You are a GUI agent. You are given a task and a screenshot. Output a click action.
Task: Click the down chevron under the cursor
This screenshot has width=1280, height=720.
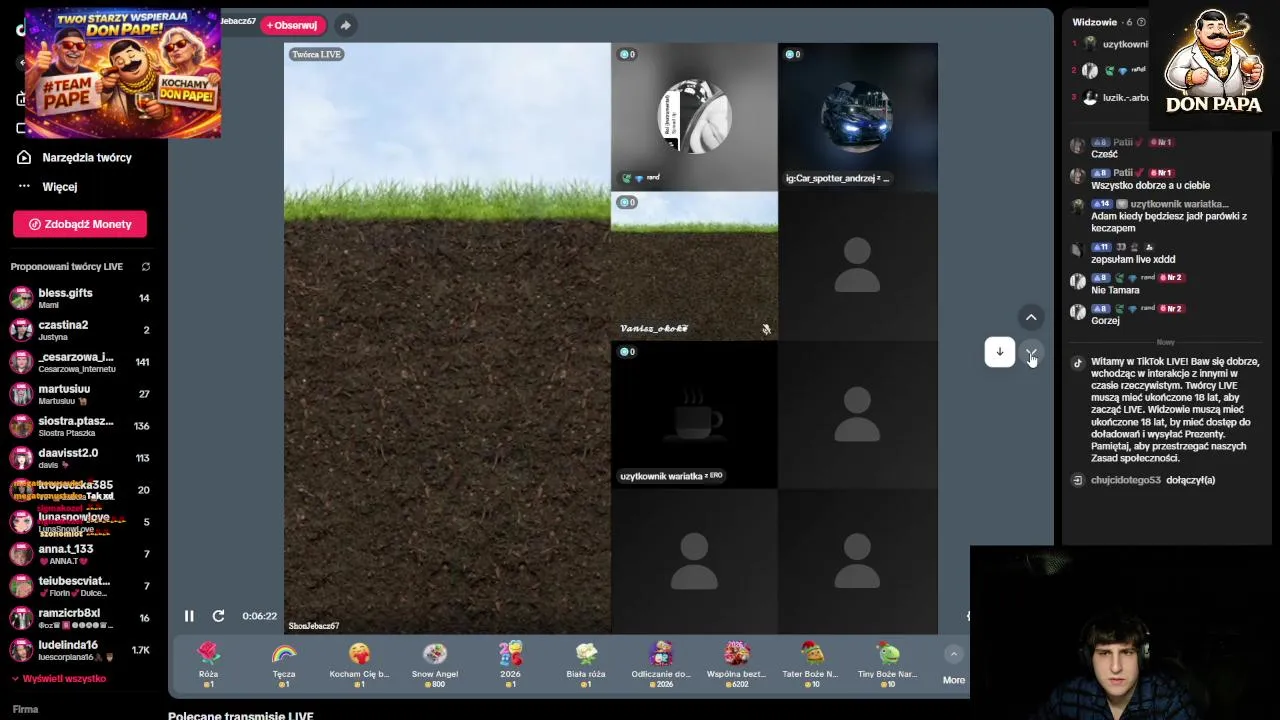(1031, 353)
